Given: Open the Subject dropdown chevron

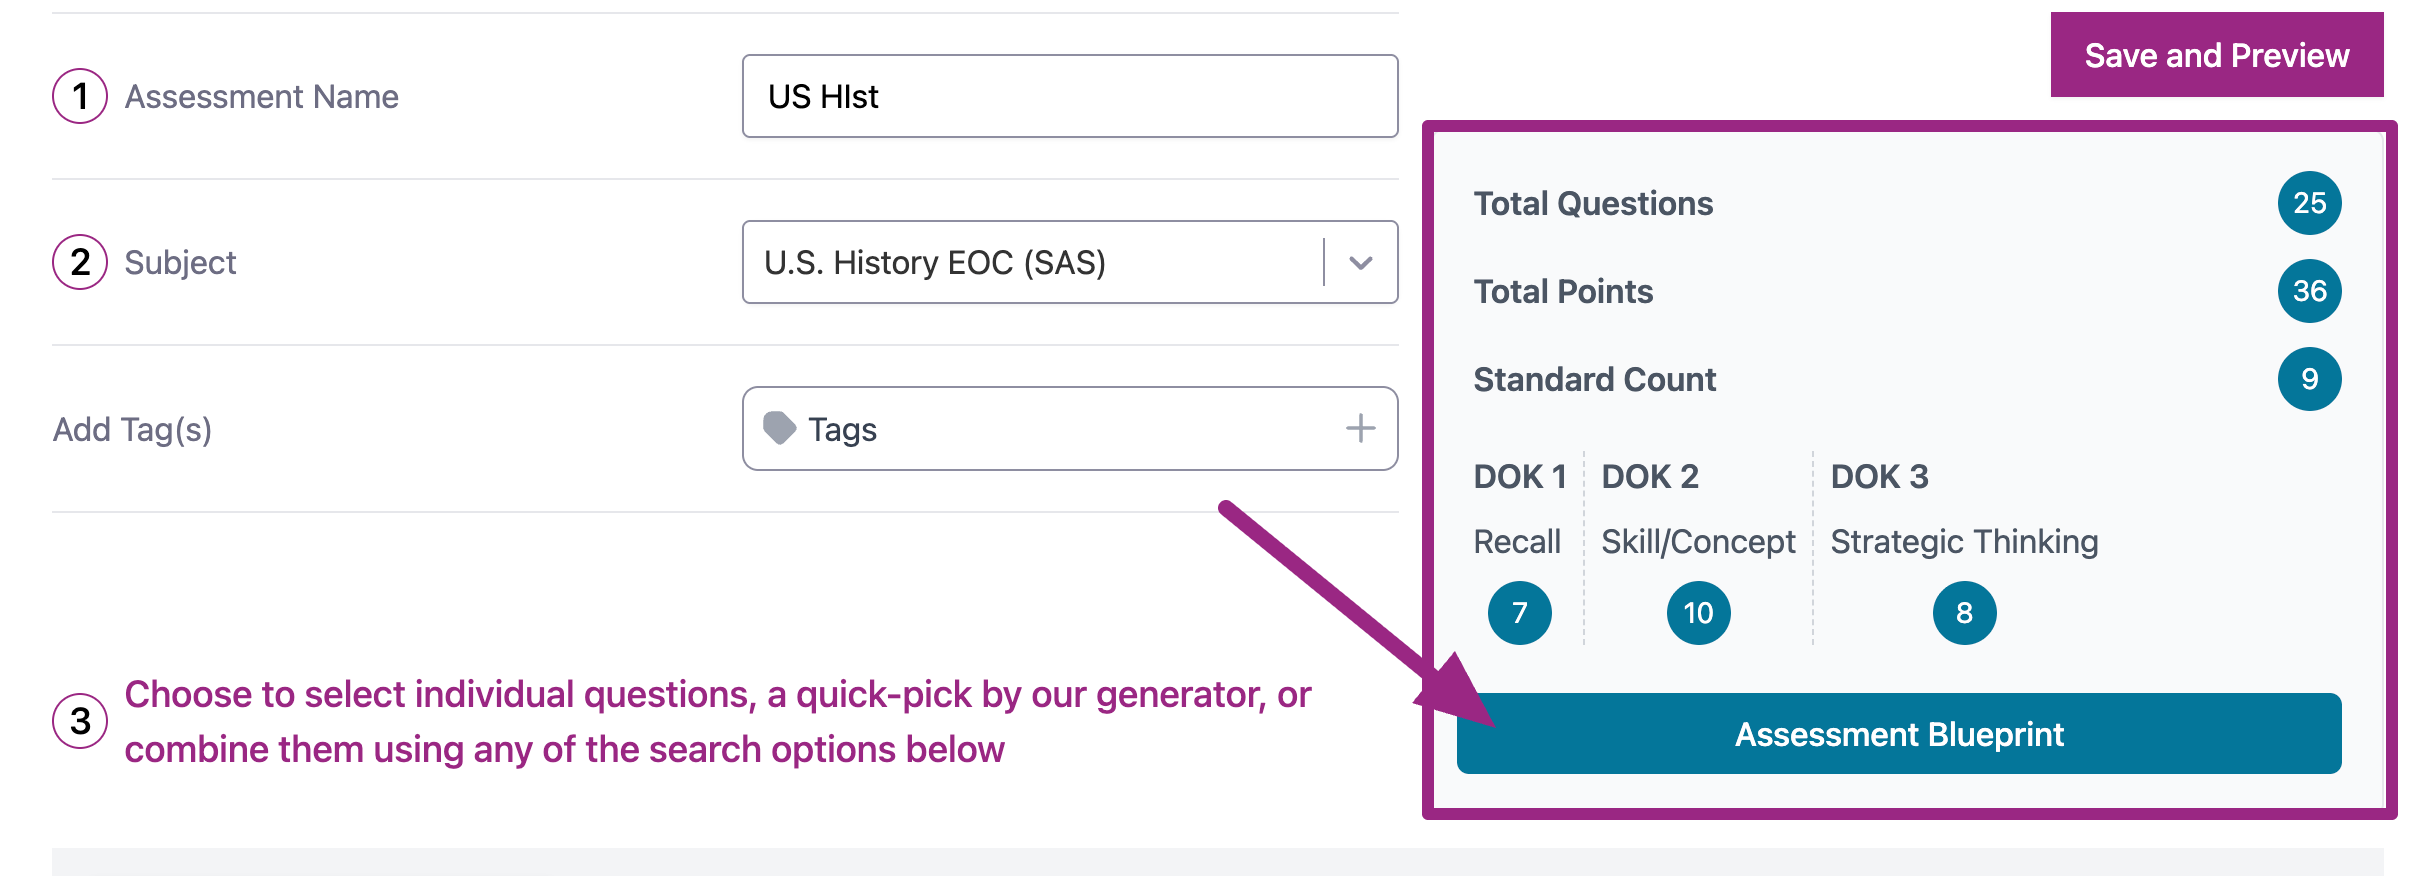Looking at the screenshot, I should click(x=1360, y=262).
